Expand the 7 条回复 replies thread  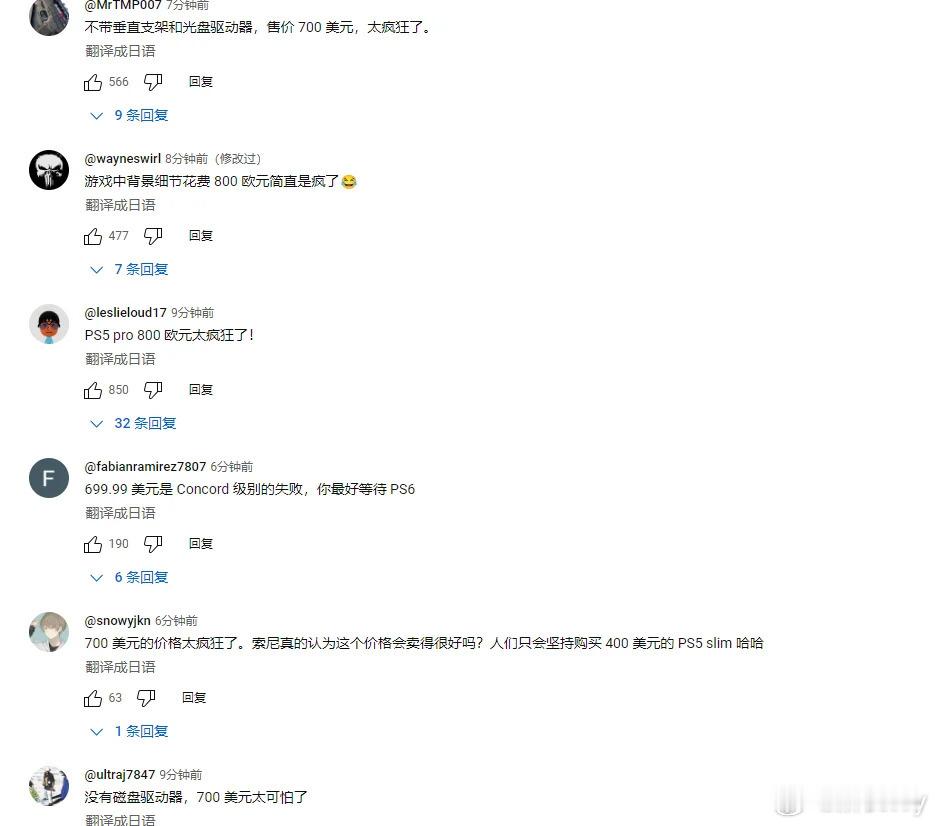coord(129,269)
